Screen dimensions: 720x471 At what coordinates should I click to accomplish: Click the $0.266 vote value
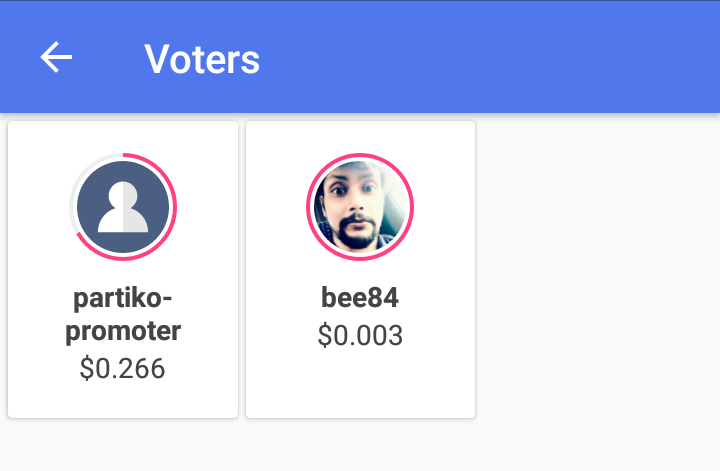point(122,369)
